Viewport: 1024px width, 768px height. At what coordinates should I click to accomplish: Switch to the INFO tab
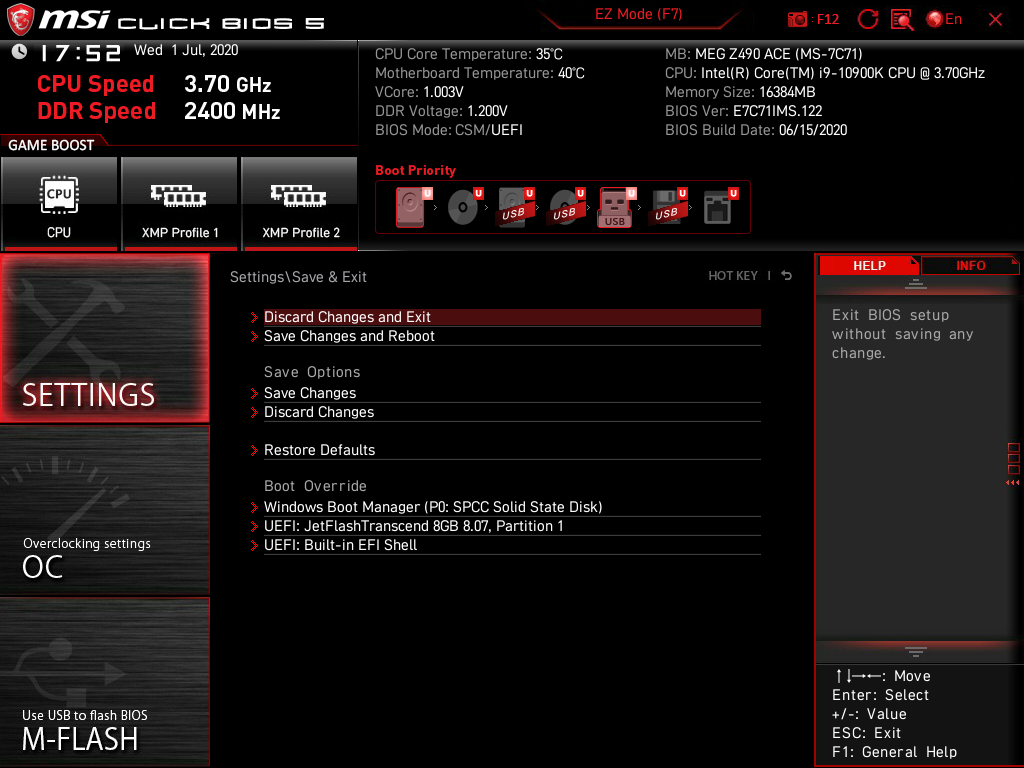point(969,265)
